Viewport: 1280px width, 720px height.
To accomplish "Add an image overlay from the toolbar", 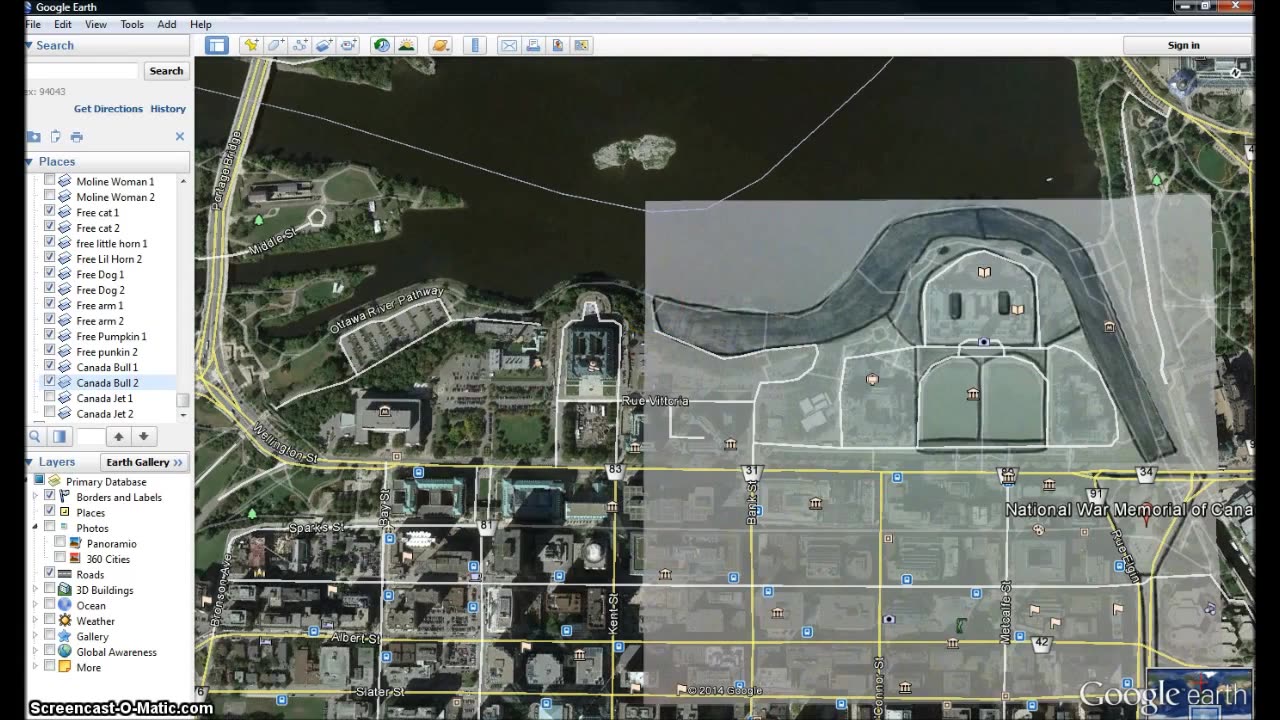I will [x=324, y=45].
